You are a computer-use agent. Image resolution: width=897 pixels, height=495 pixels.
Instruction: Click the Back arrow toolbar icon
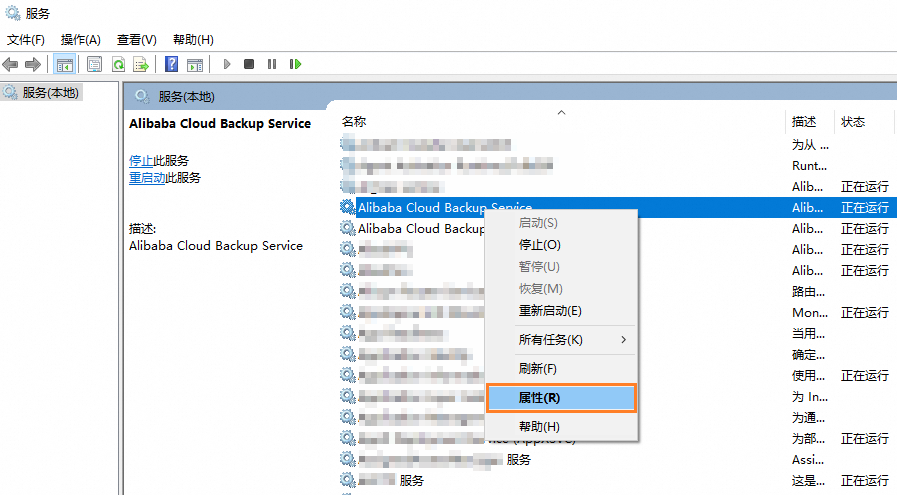(10, 64)
